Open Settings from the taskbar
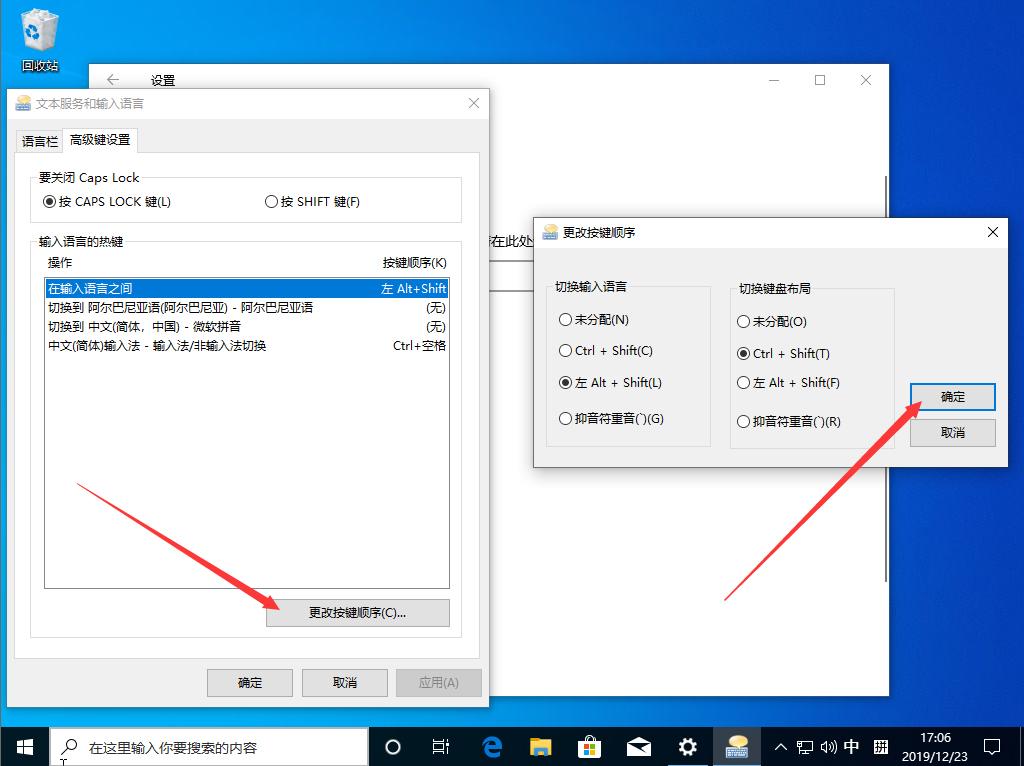The image size is (1024, 766). 687,746
